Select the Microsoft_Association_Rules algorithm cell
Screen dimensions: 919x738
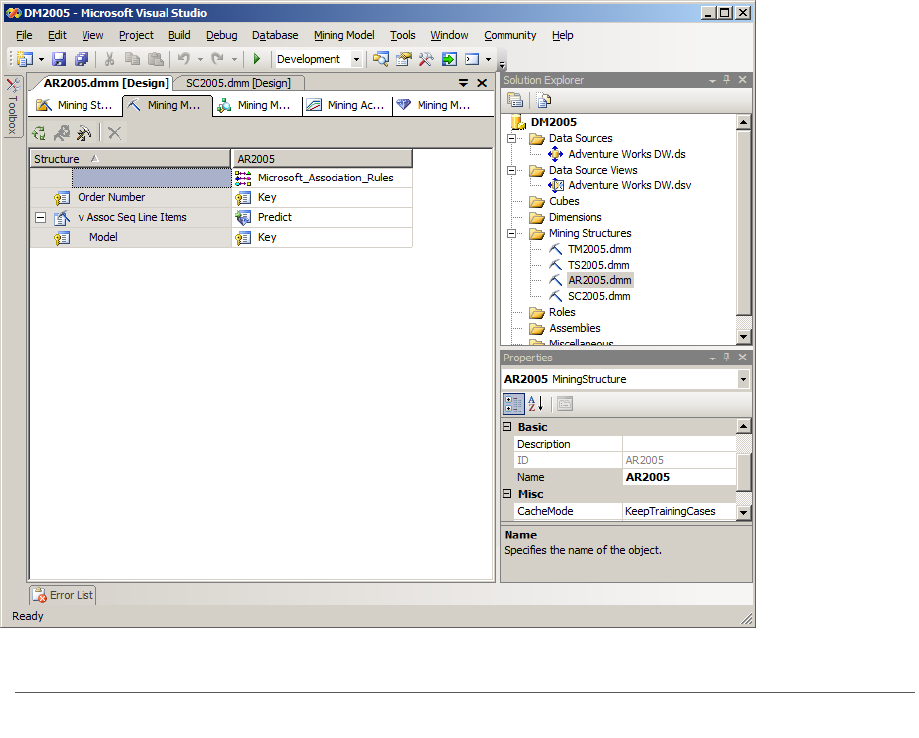click(x=322, y=178)
